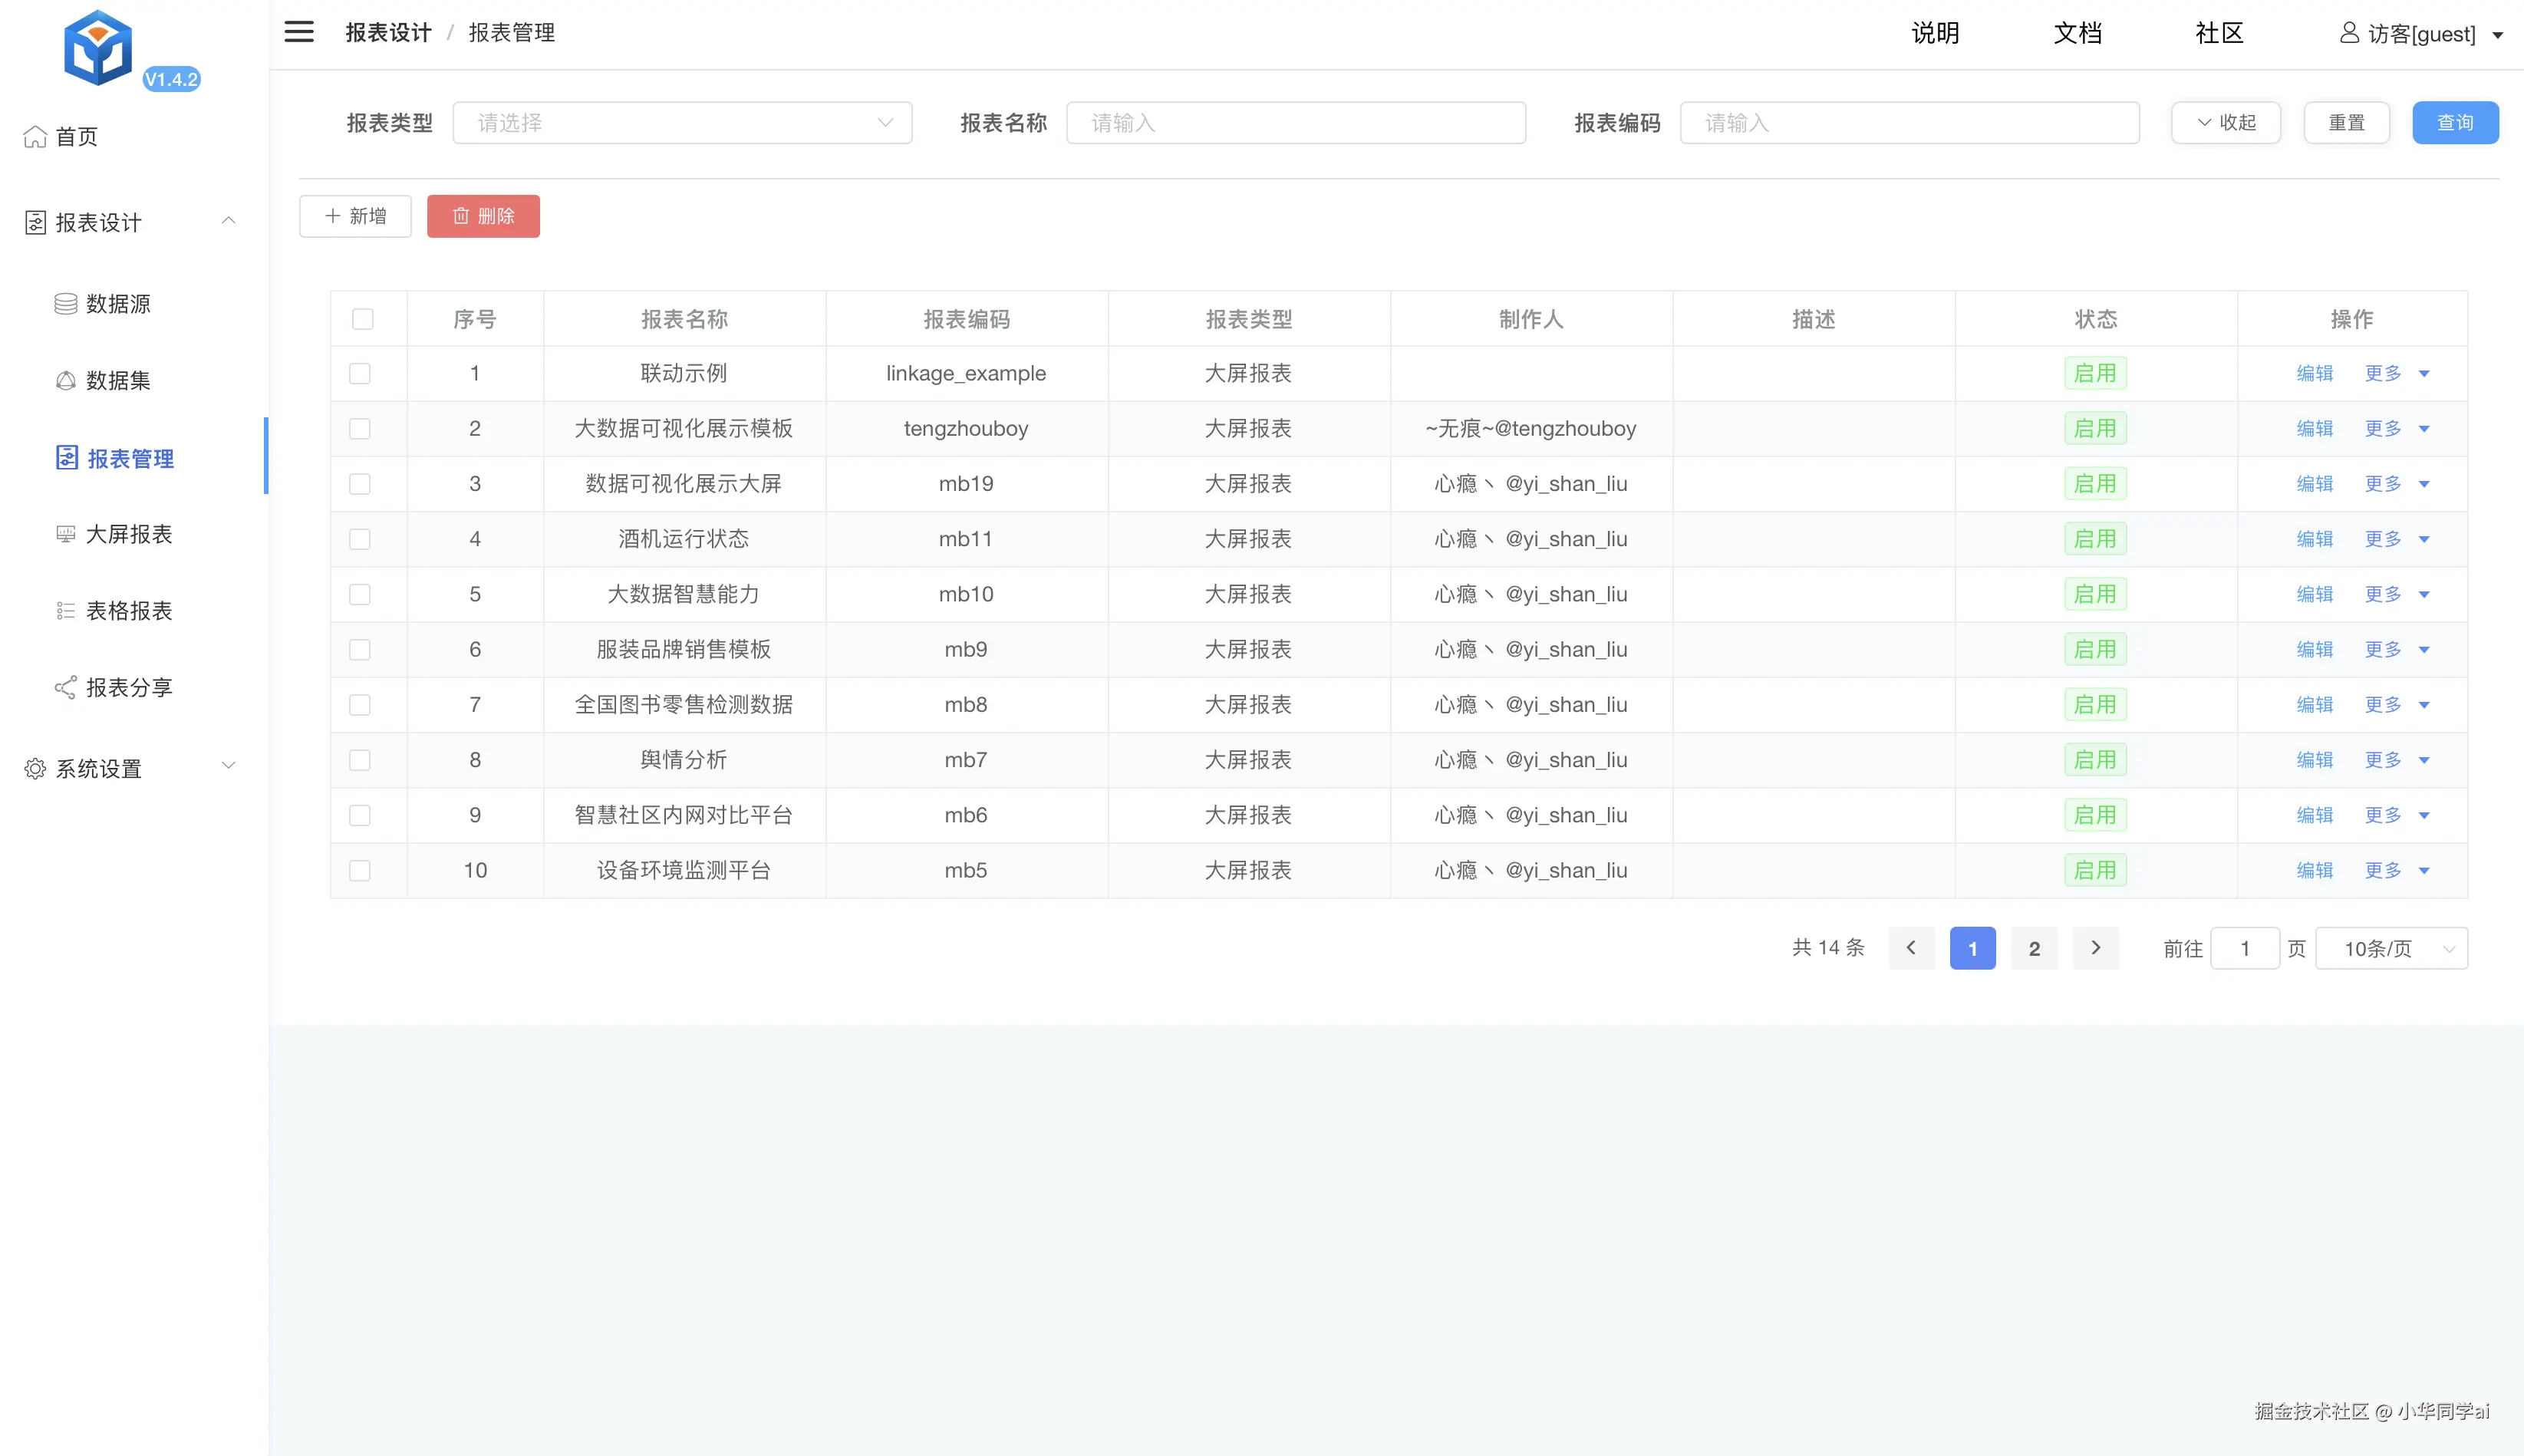Open the 访客[guest] user dropdown

pyautogui.click(x=2421, y=34)
